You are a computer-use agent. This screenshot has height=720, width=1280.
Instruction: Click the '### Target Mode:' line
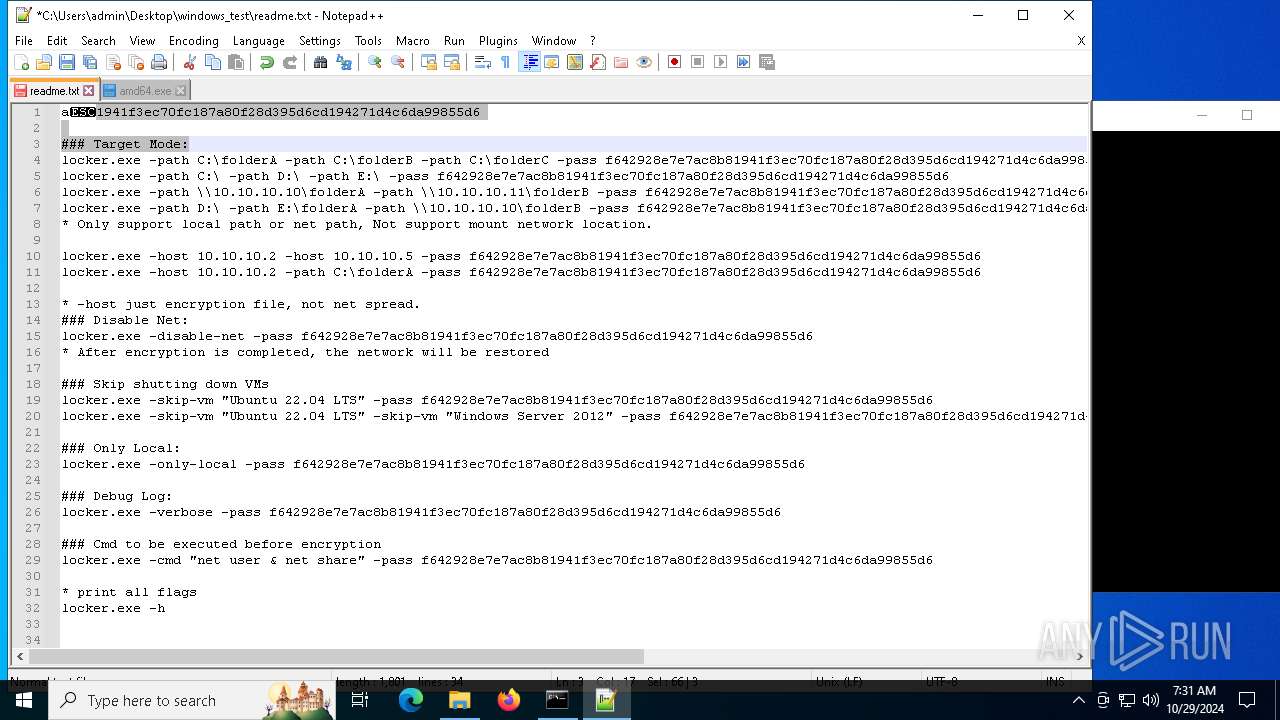point(125,144)
